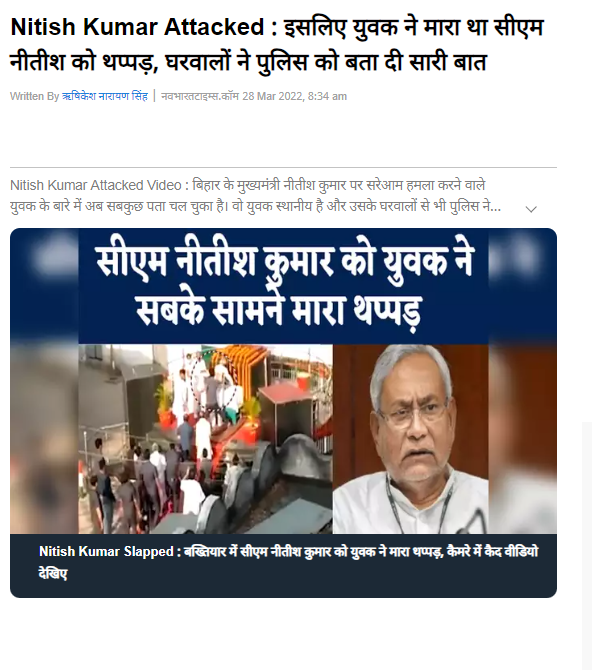Open author link ऋषिकेश नारायण सिंह

tap(105, 96)
